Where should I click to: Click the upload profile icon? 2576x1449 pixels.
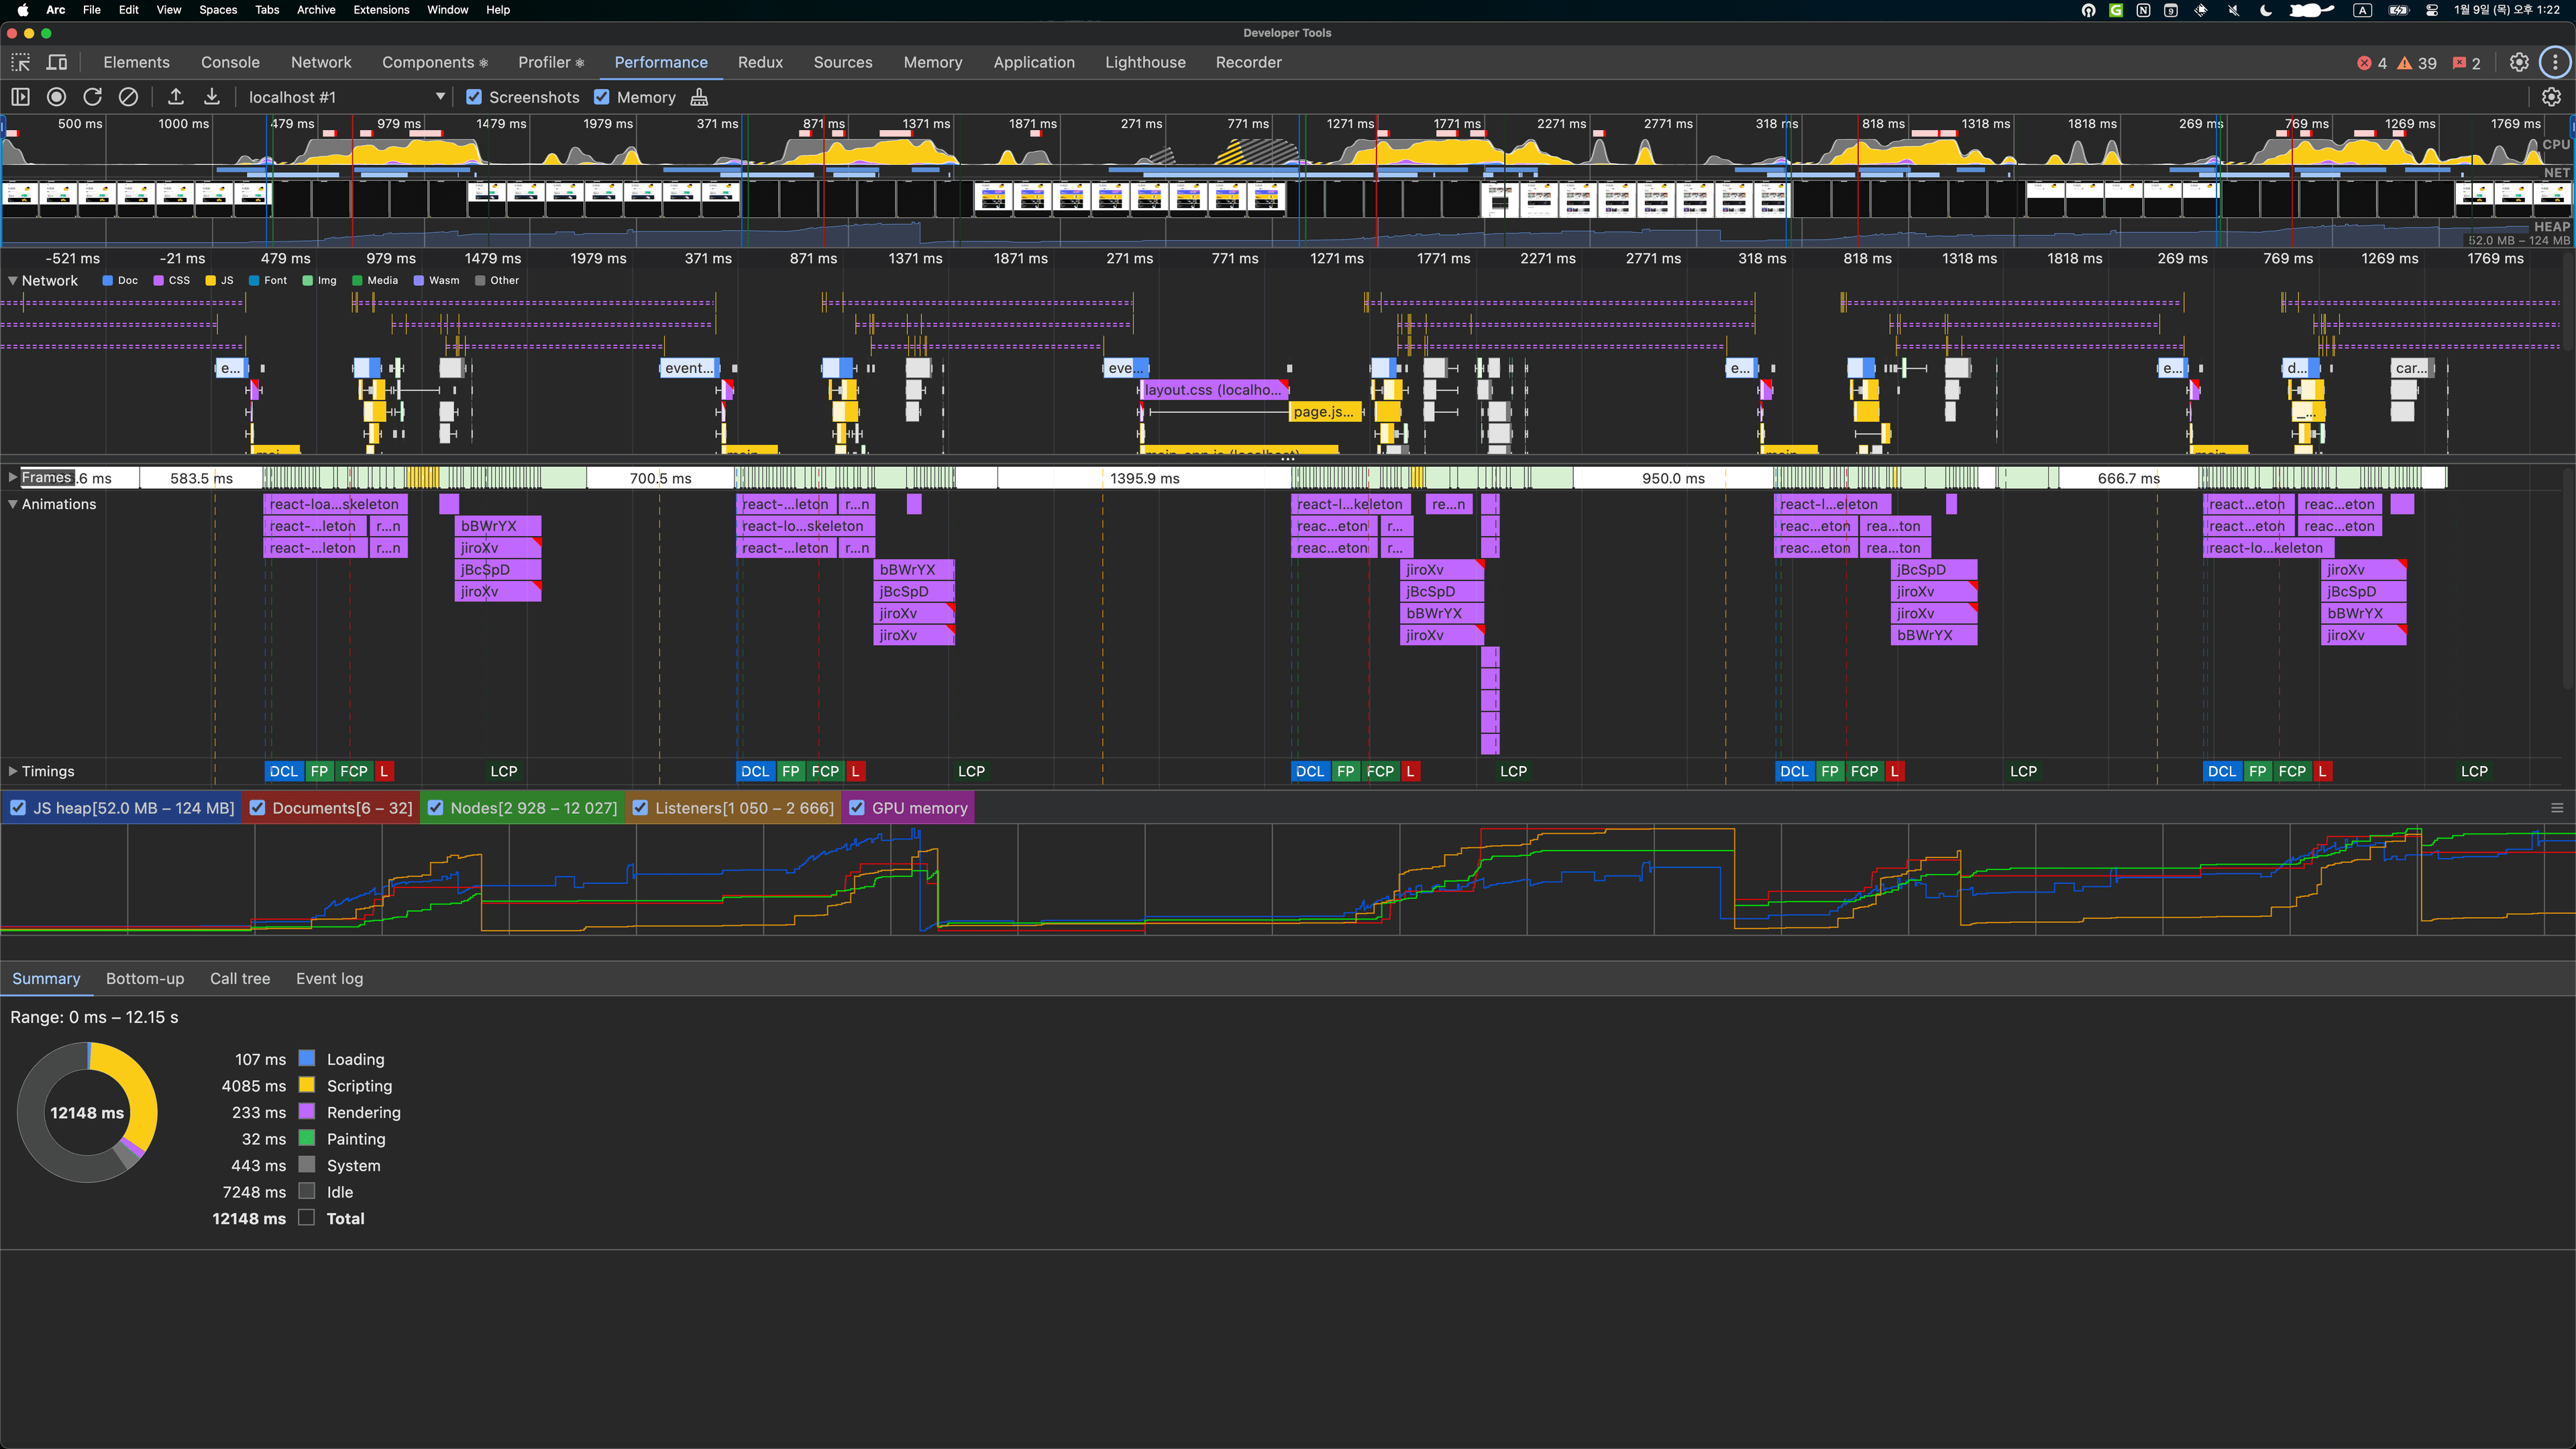(x=176, y=97)
